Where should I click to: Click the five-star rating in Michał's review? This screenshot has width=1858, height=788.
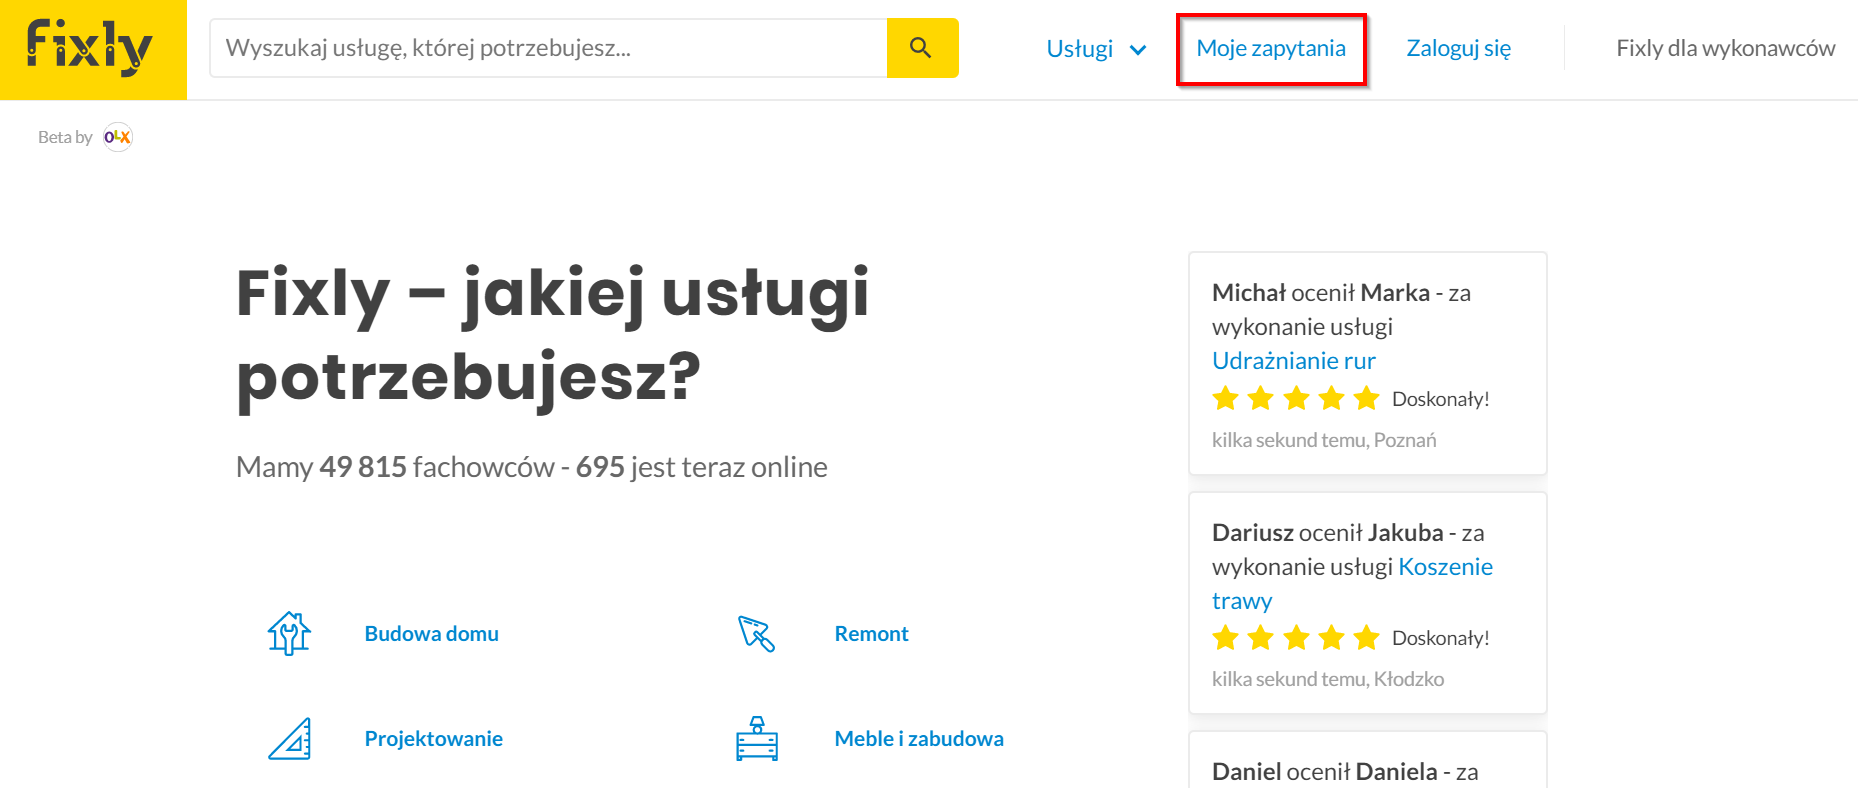click(1296, 399)
